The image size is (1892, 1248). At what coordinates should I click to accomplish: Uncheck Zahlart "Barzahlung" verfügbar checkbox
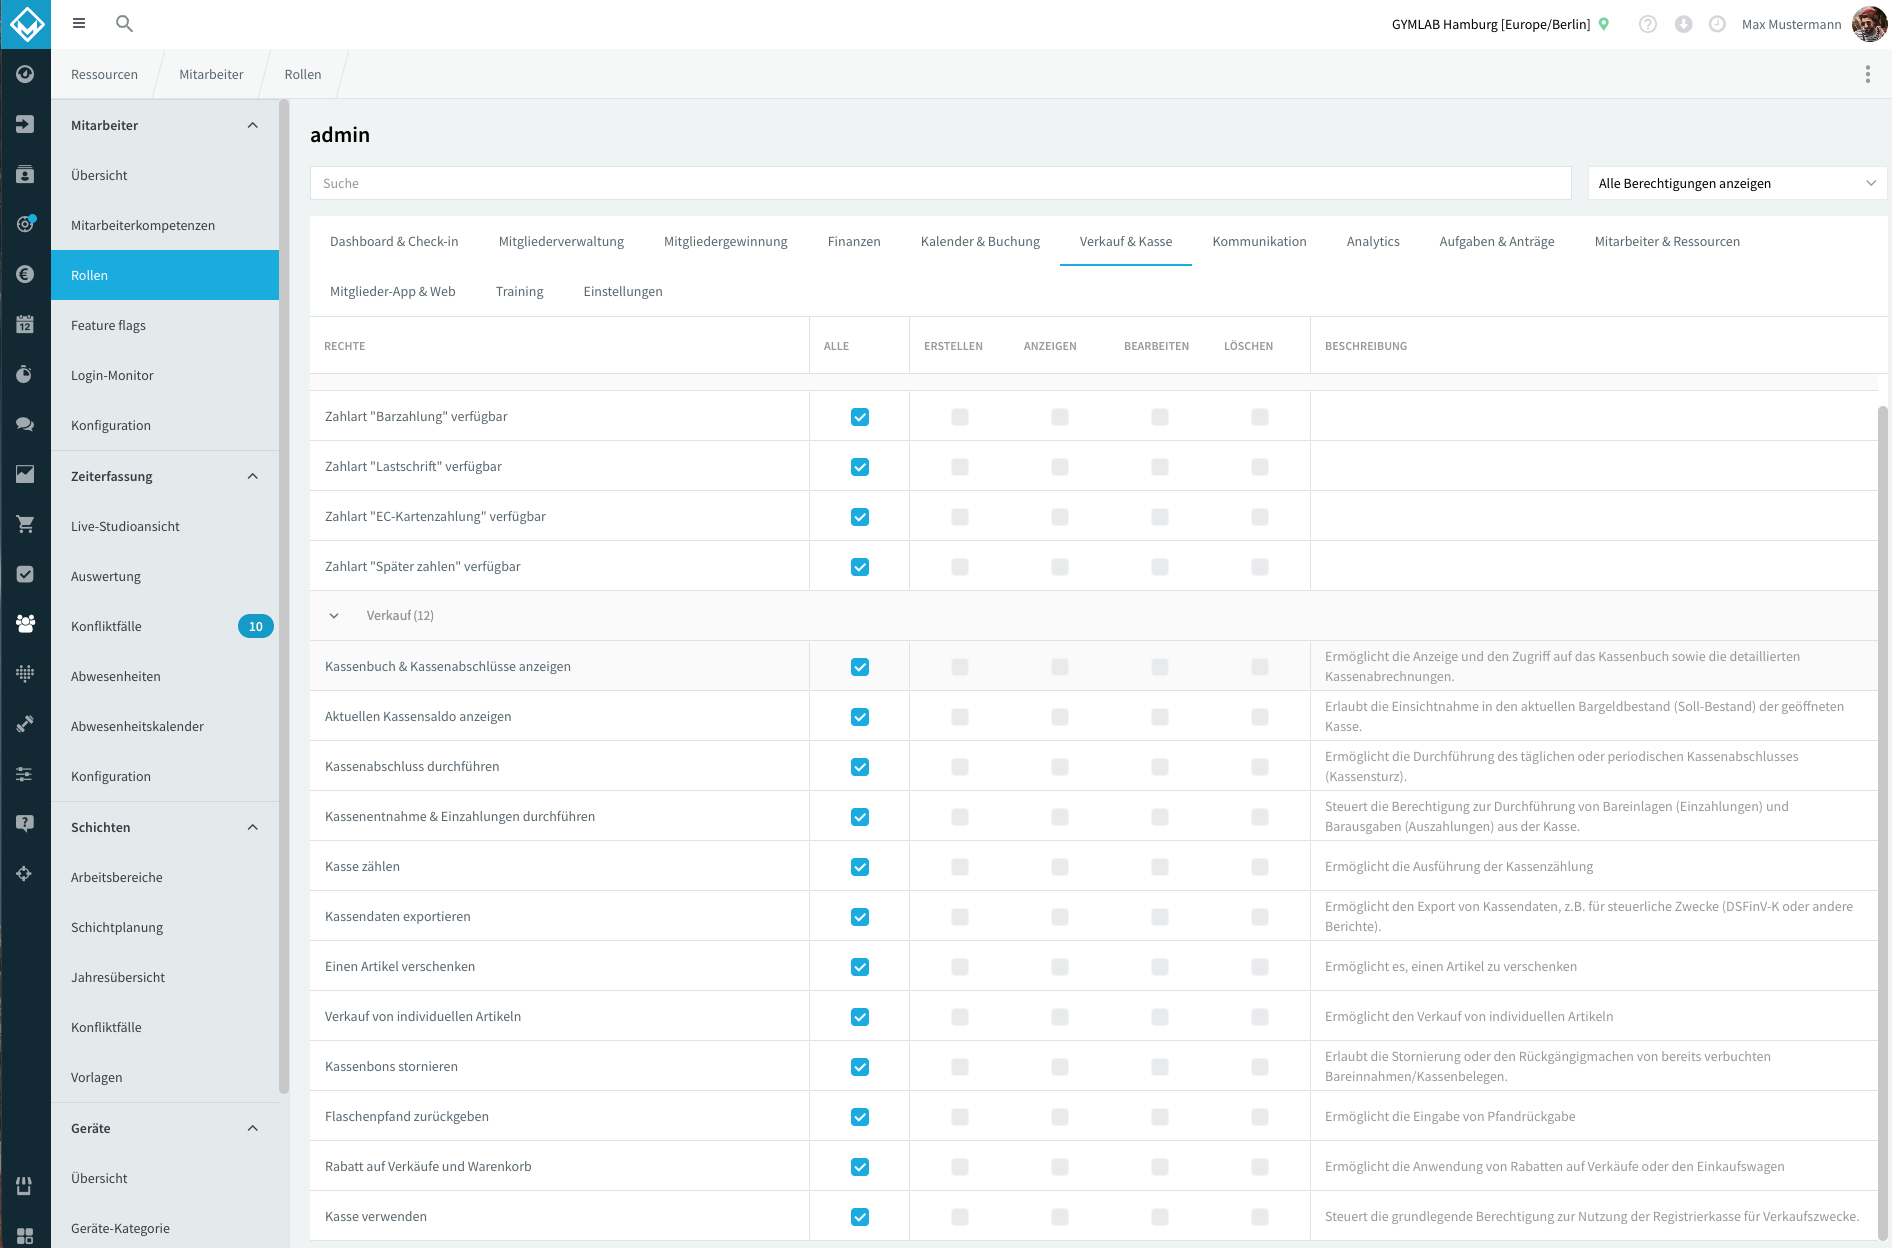[x=860, y=417]
